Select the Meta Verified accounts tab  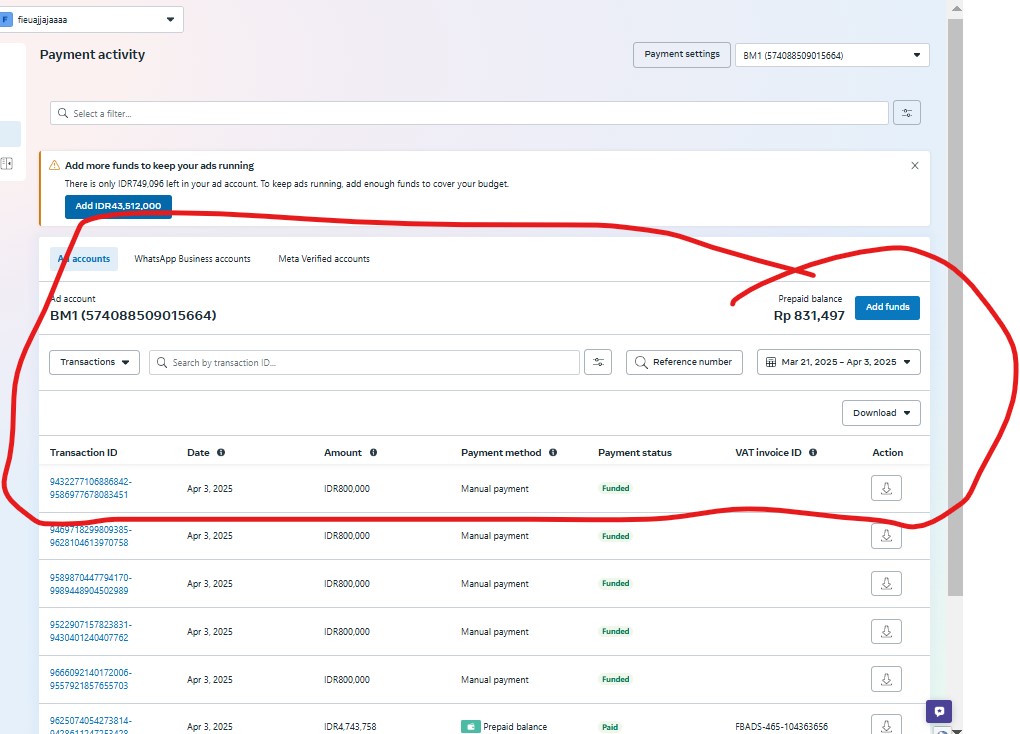[x=324, y=259]
